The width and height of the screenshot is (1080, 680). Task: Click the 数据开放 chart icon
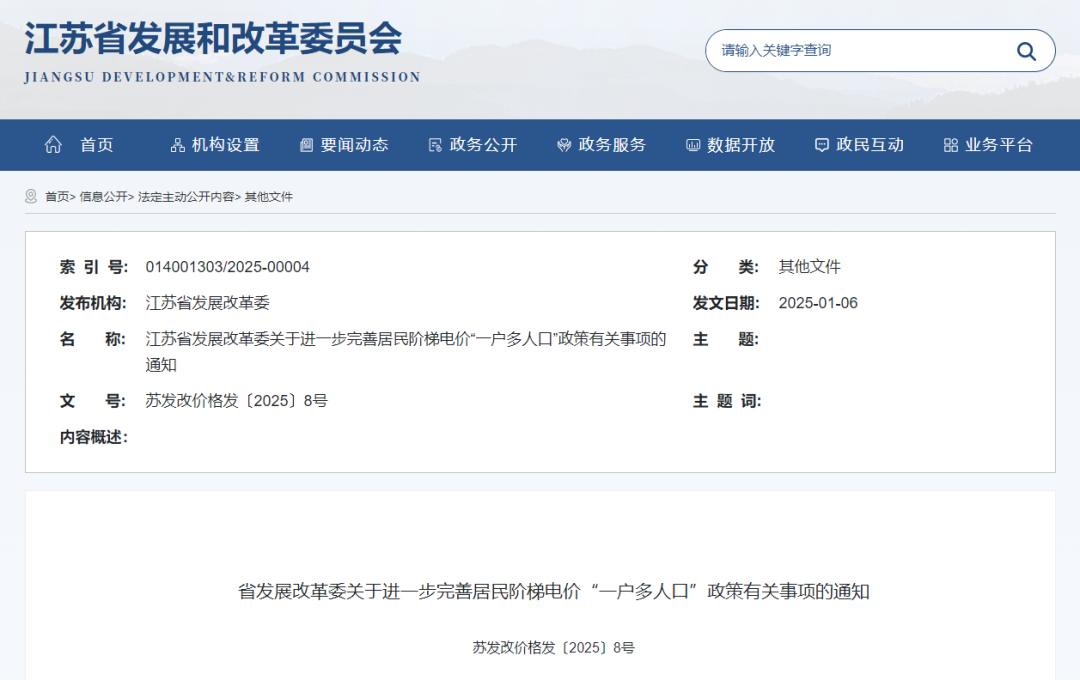[693, 145]
